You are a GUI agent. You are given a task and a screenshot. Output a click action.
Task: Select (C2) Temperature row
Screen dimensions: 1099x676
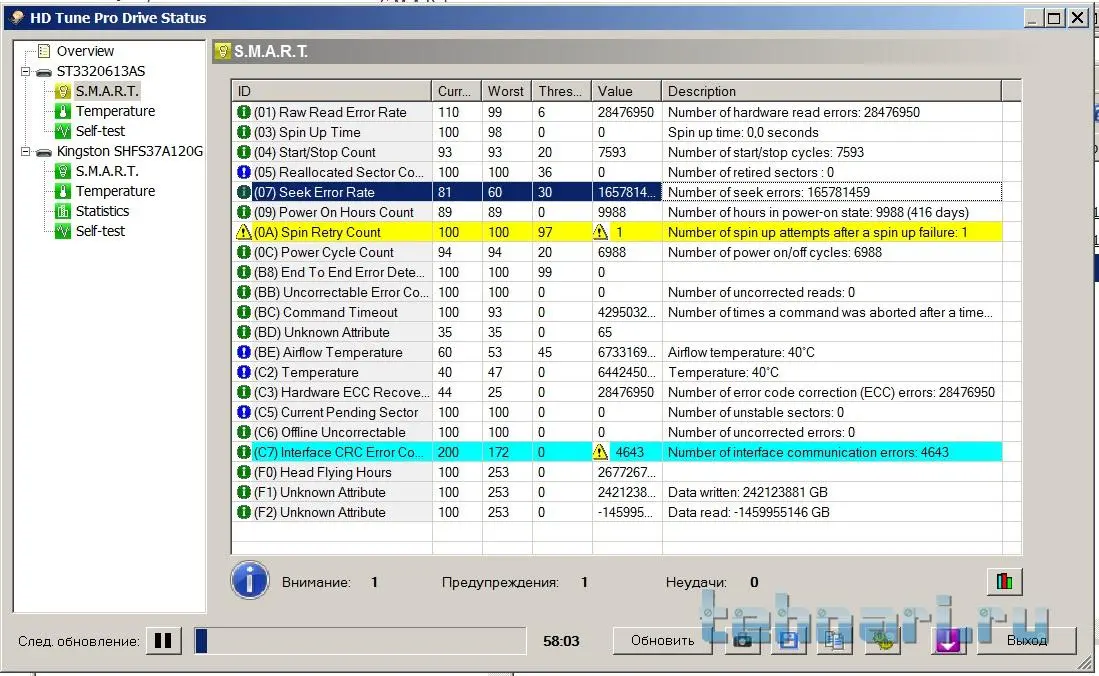tap(617, 372)
